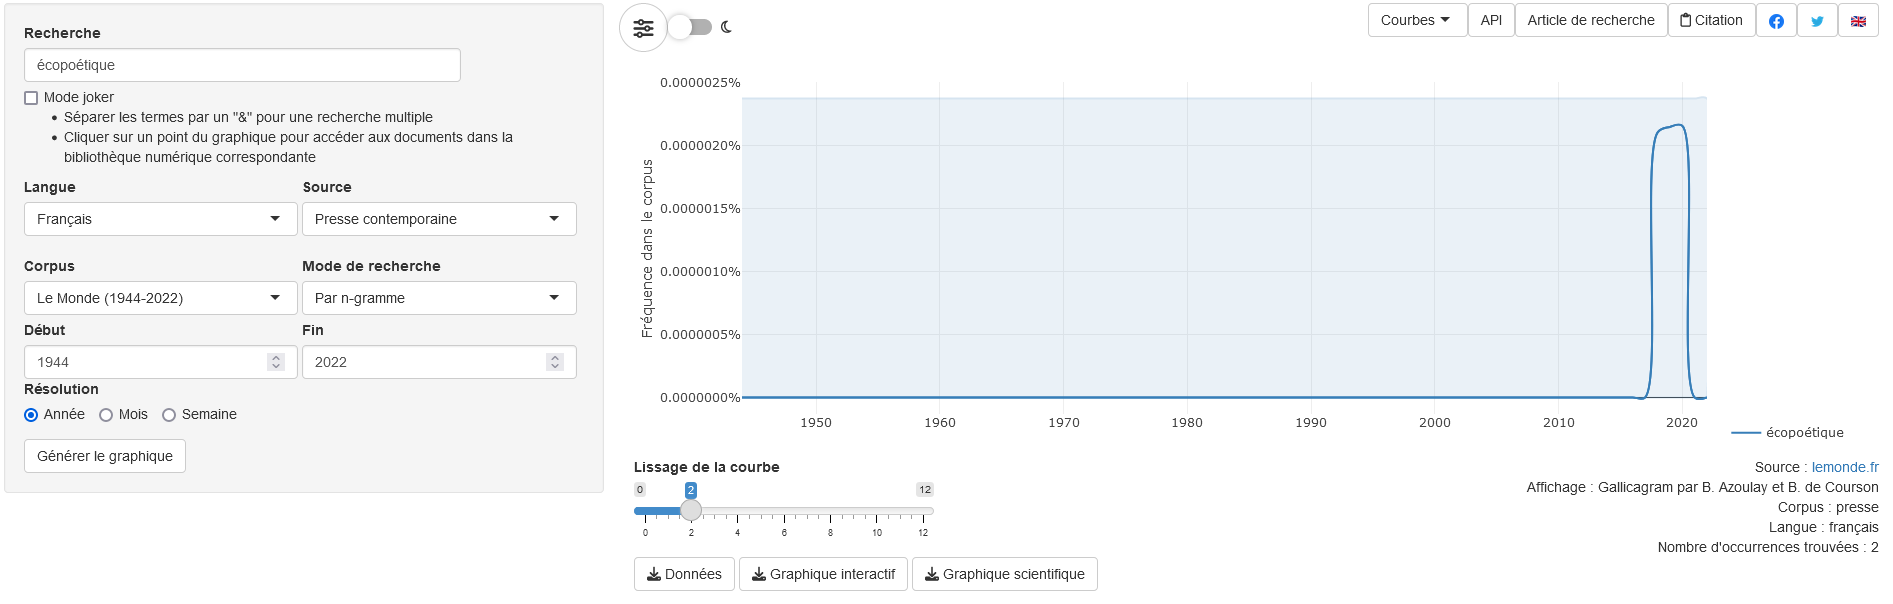
Task: Open the settings sliders icon button
Action: (643, 28)
